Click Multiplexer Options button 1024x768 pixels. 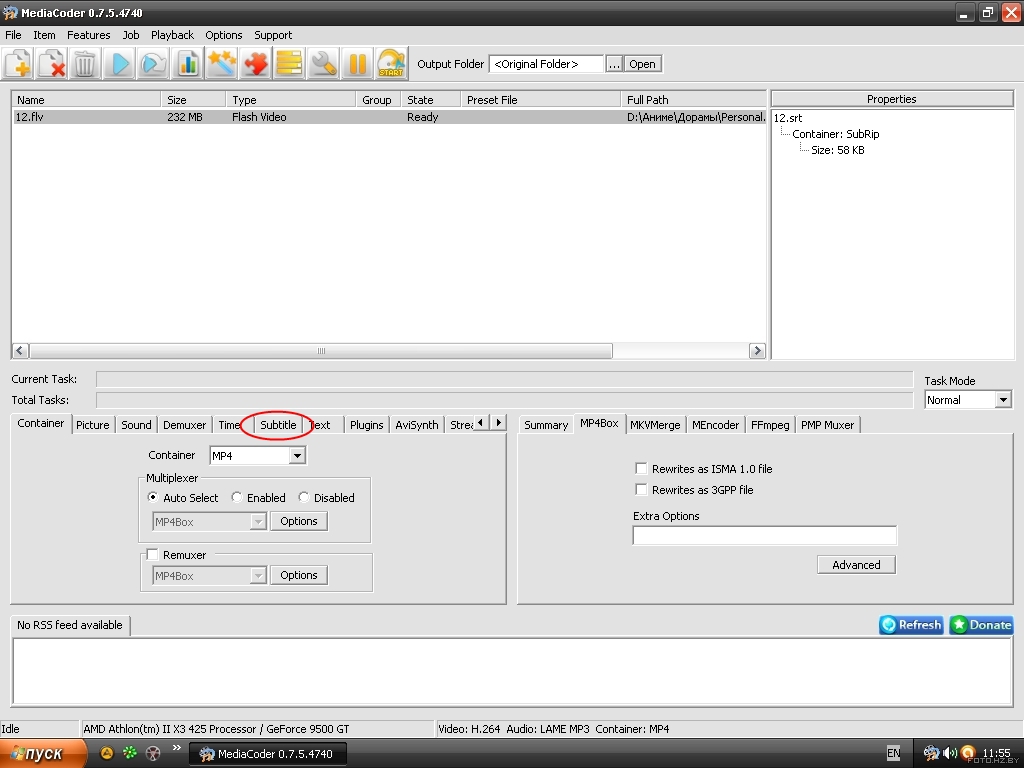pos(299,521)
